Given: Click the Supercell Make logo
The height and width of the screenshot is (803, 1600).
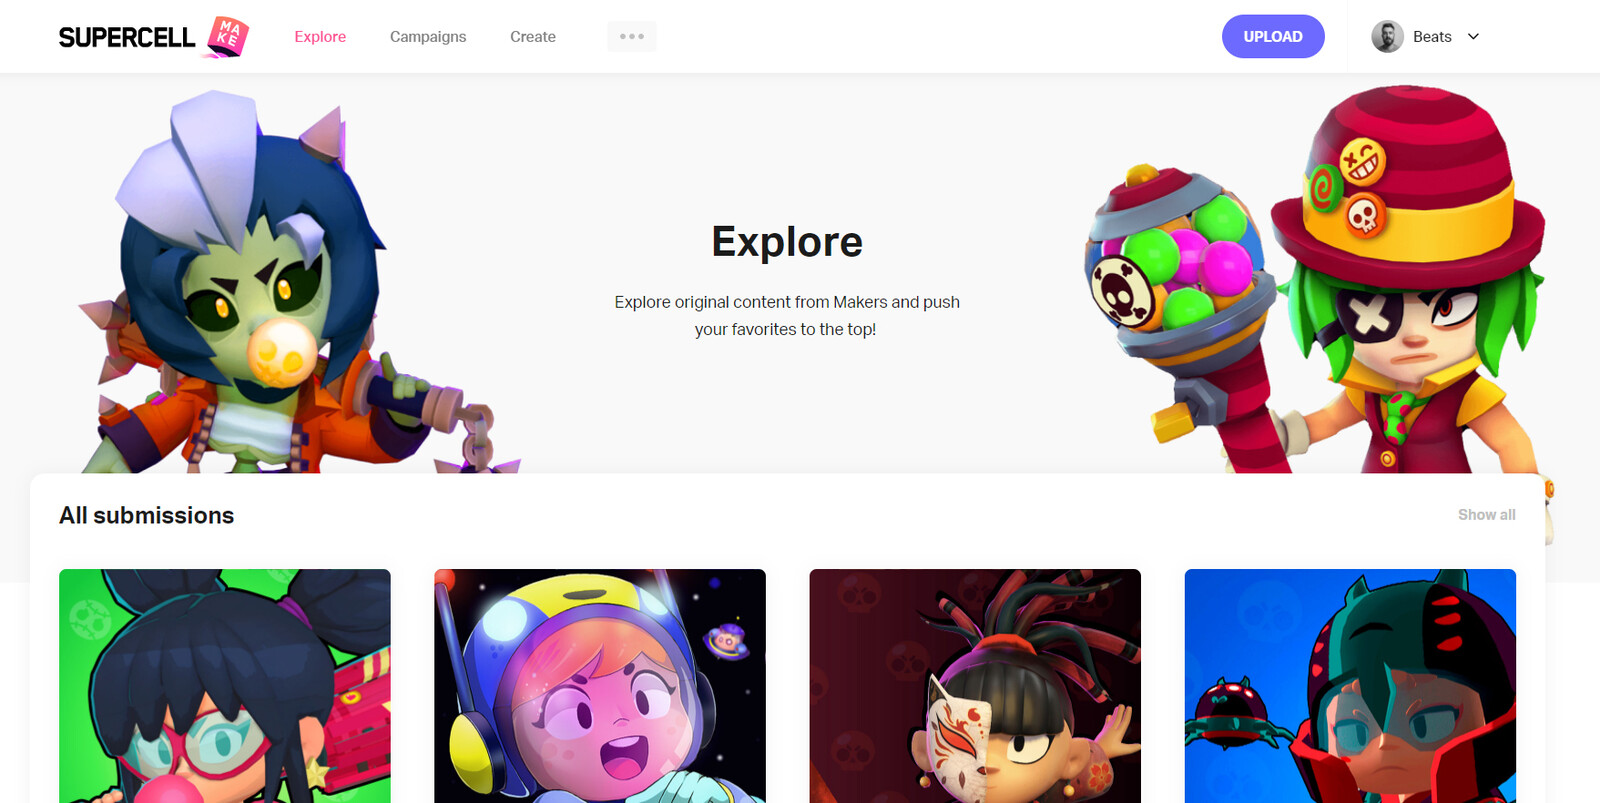Looking at the screenshot, I should (x=153, y=37).
